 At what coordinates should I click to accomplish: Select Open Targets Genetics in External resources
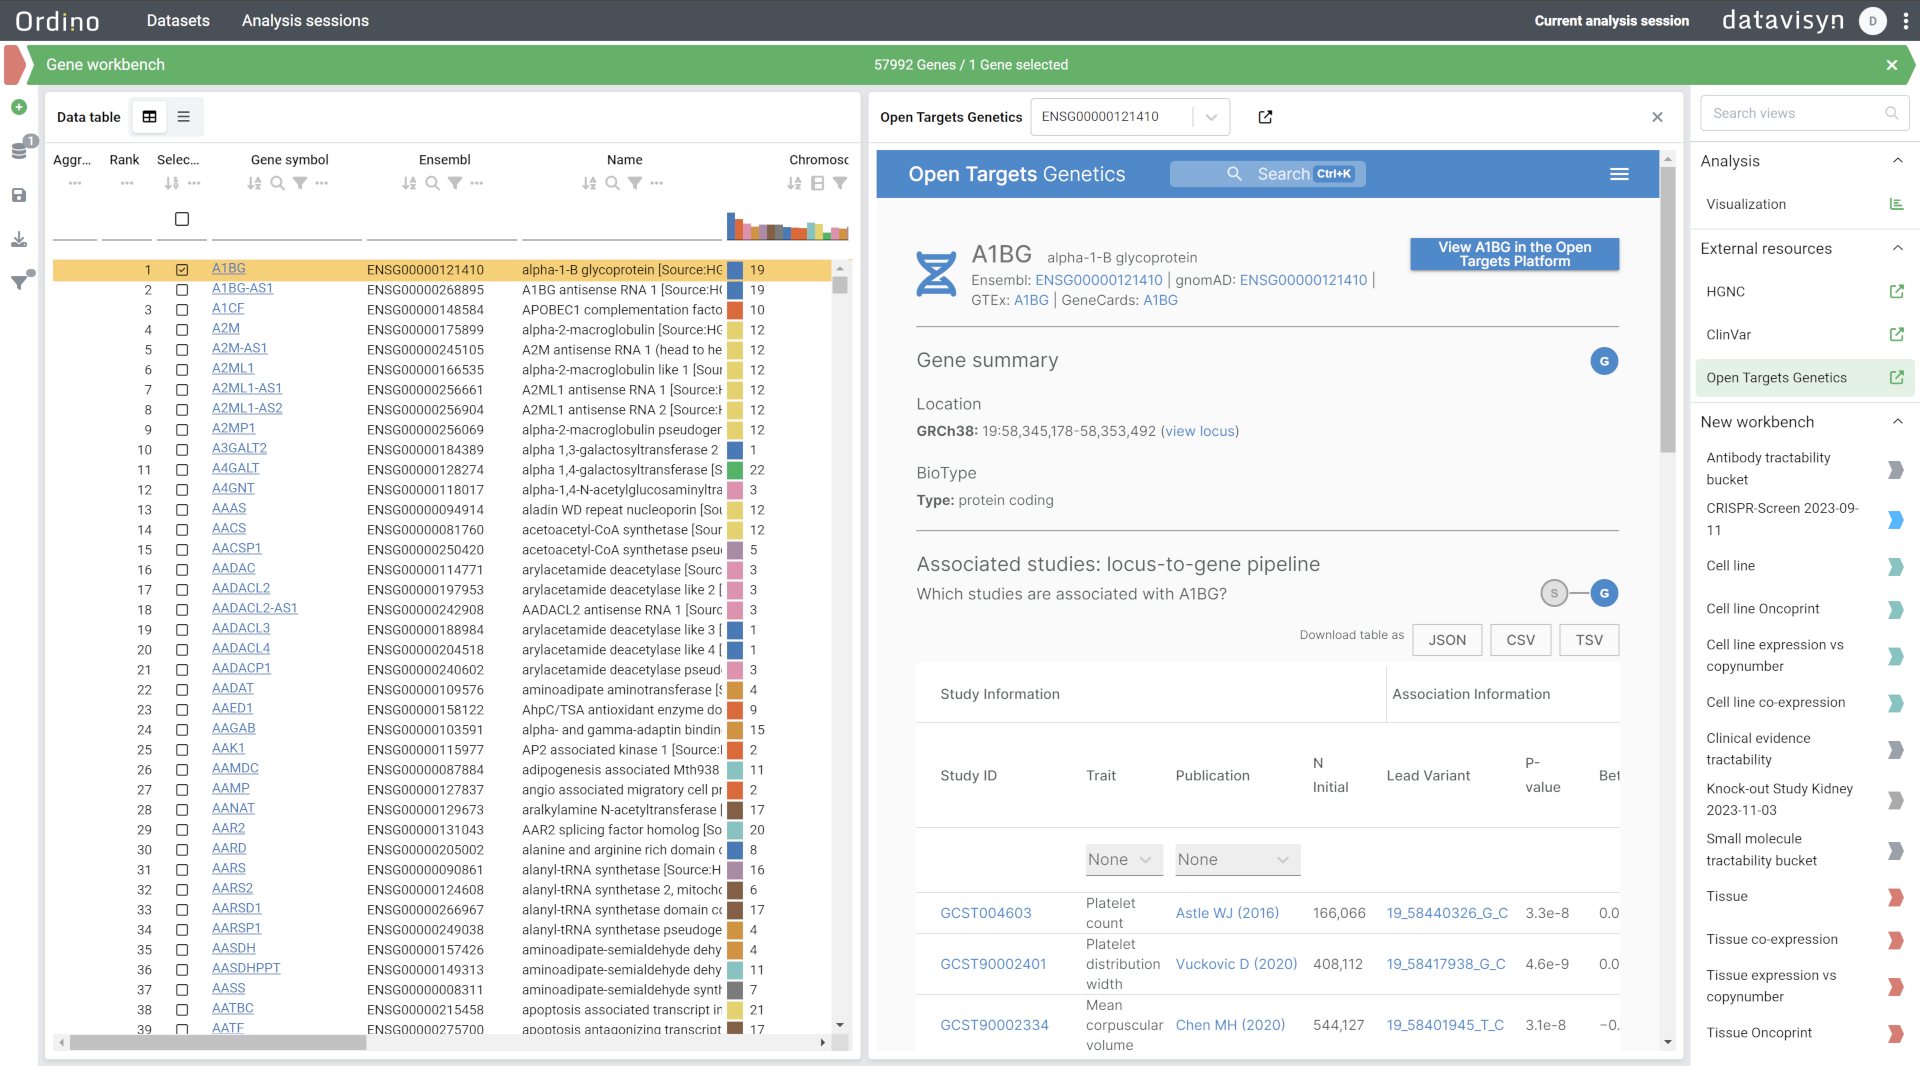(1804, 378)
